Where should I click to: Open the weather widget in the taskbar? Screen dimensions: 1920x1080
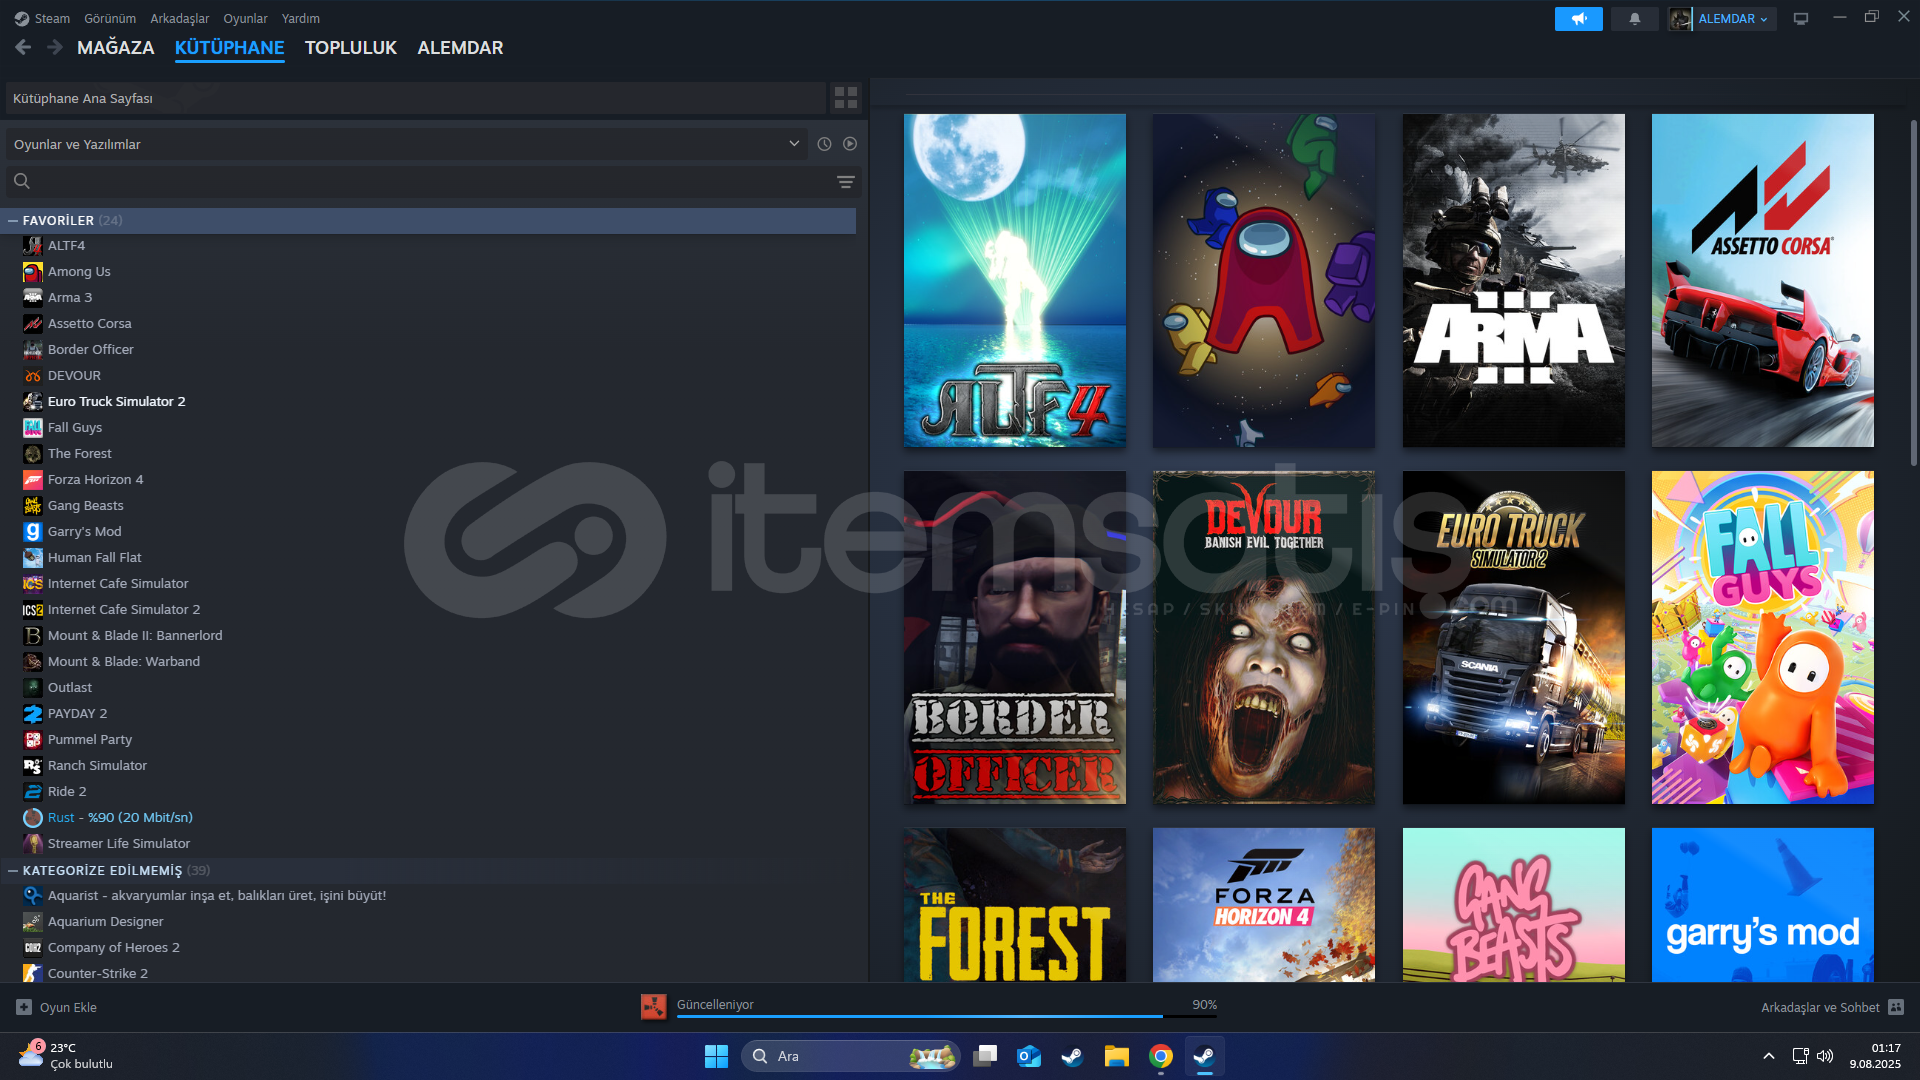(x=66, y=1056)
